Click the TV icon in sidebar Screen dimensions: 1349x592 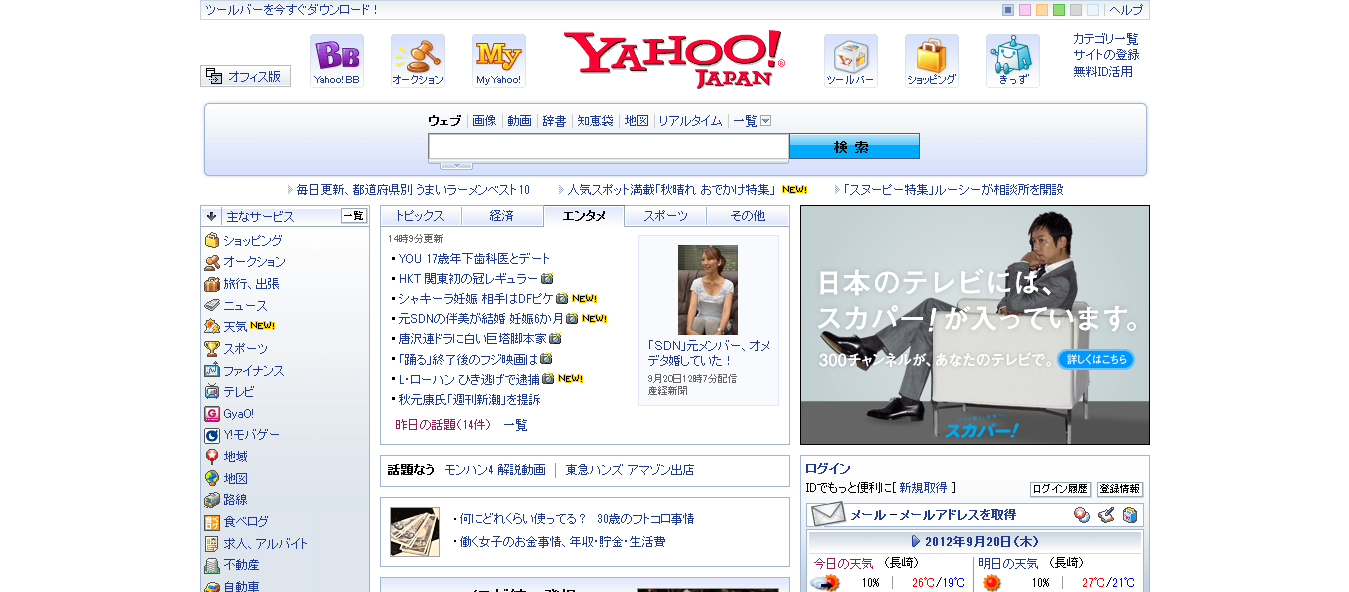tap(212, 392)
